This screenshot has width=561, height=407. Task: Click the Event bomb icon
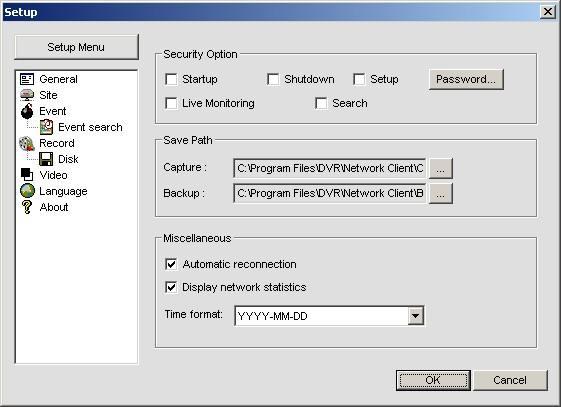27,111
